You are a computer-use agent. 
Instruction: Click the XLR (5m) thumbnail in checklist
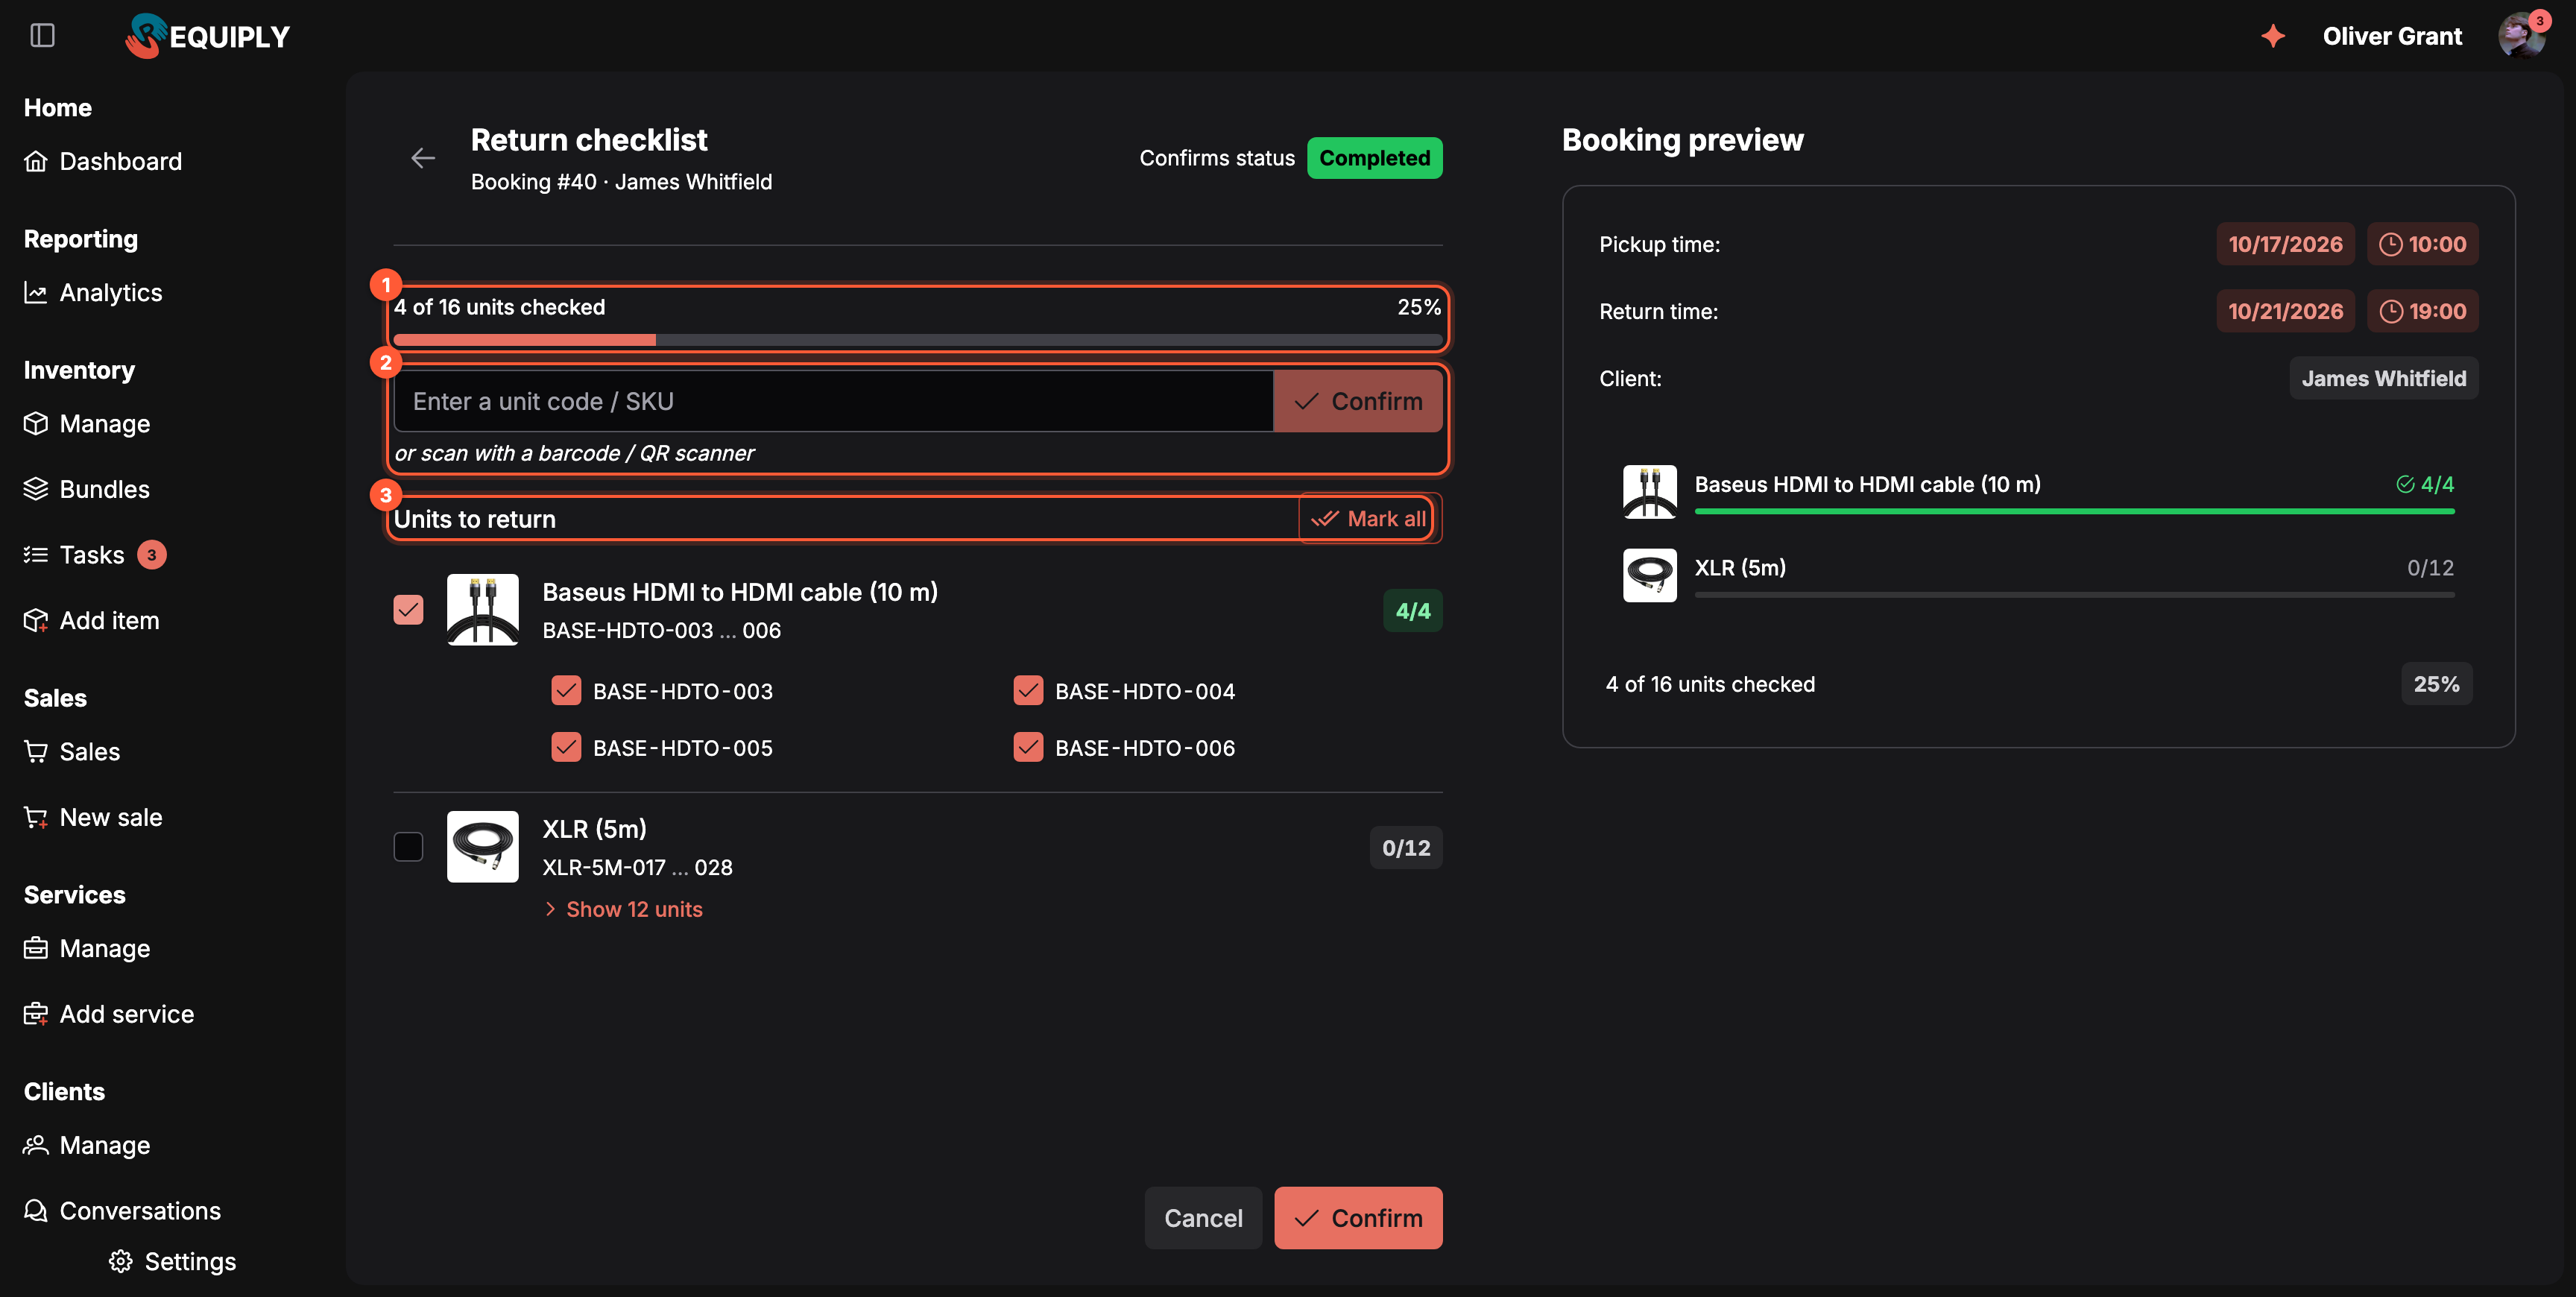482,846
